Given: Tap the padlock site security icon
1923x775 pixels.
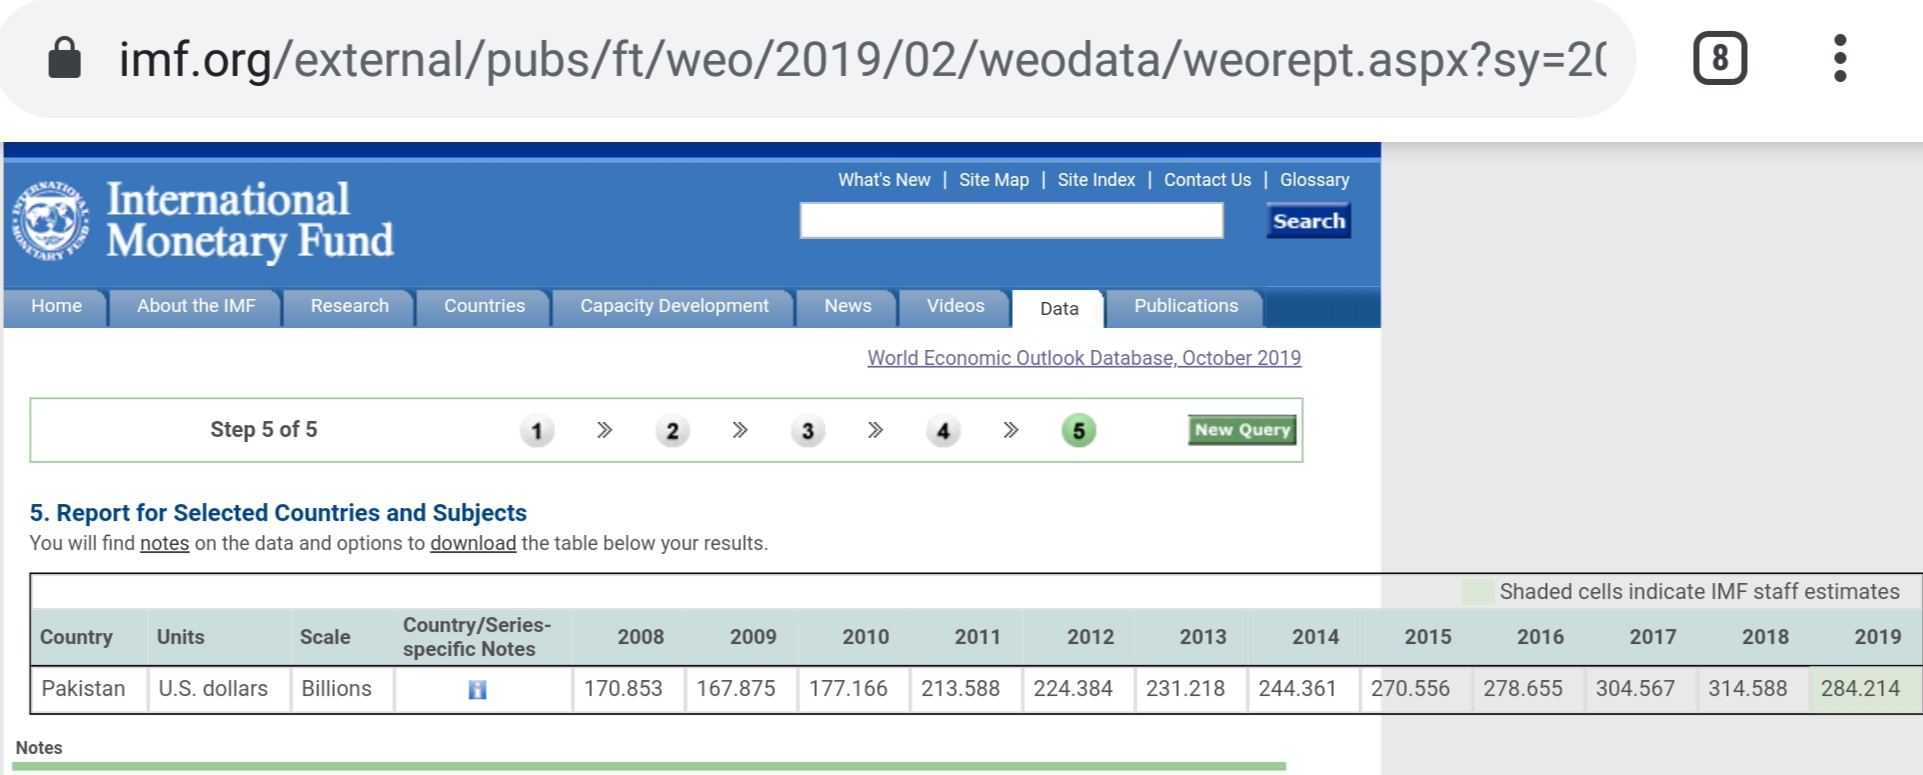Looking at the screenshot, I should (65, 57).
